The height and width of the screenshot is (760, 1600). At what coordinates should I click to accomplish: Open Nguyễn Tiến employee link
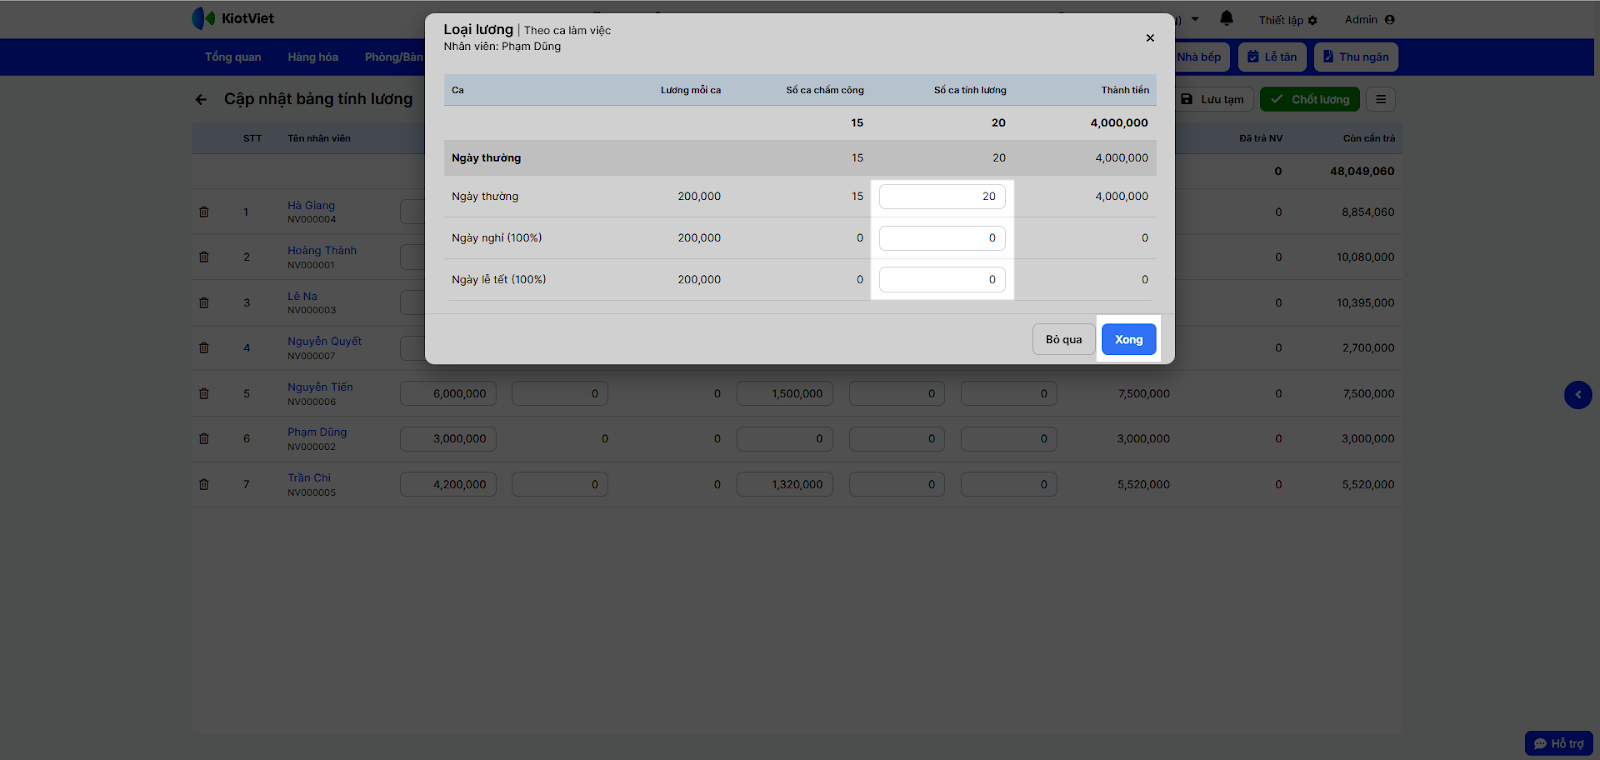(320, 387)
